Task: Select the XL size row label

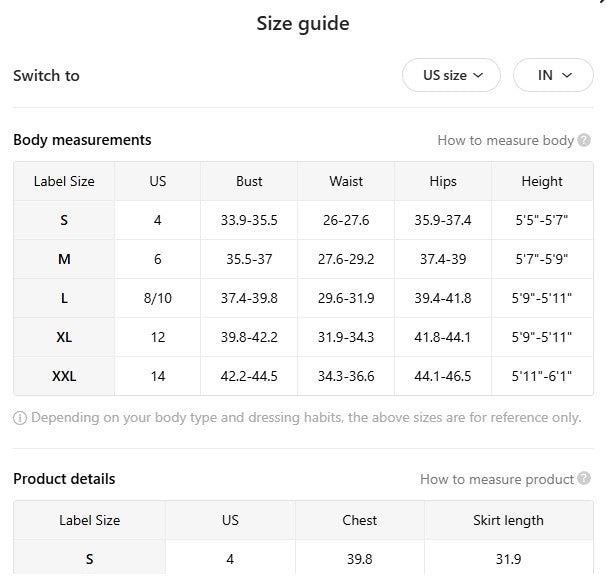Action: tap(64, 338)
